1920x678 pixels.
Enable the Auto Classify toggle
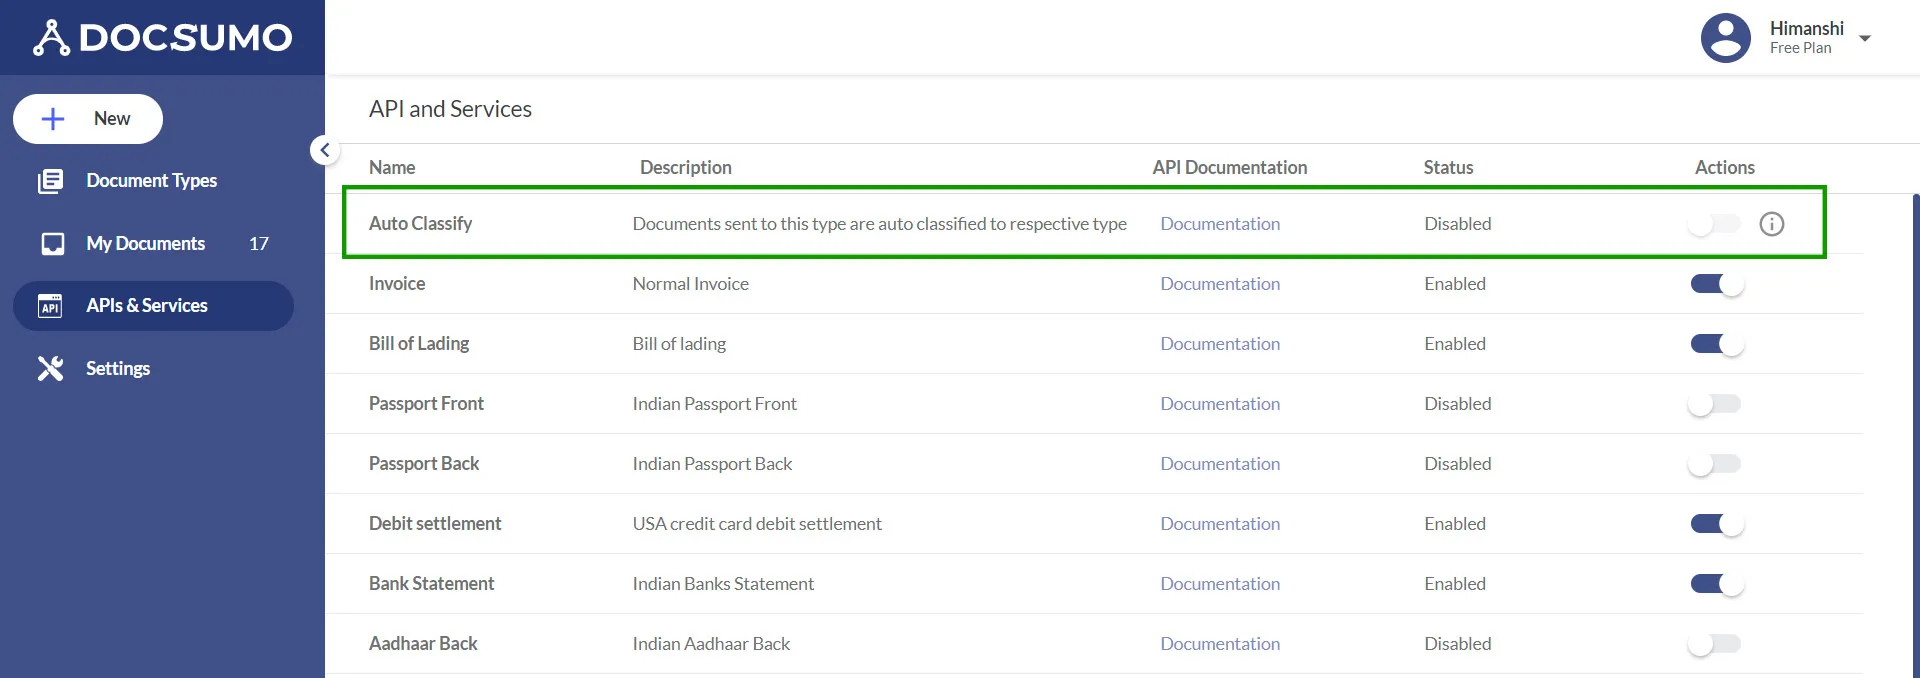pos(1714,224)
